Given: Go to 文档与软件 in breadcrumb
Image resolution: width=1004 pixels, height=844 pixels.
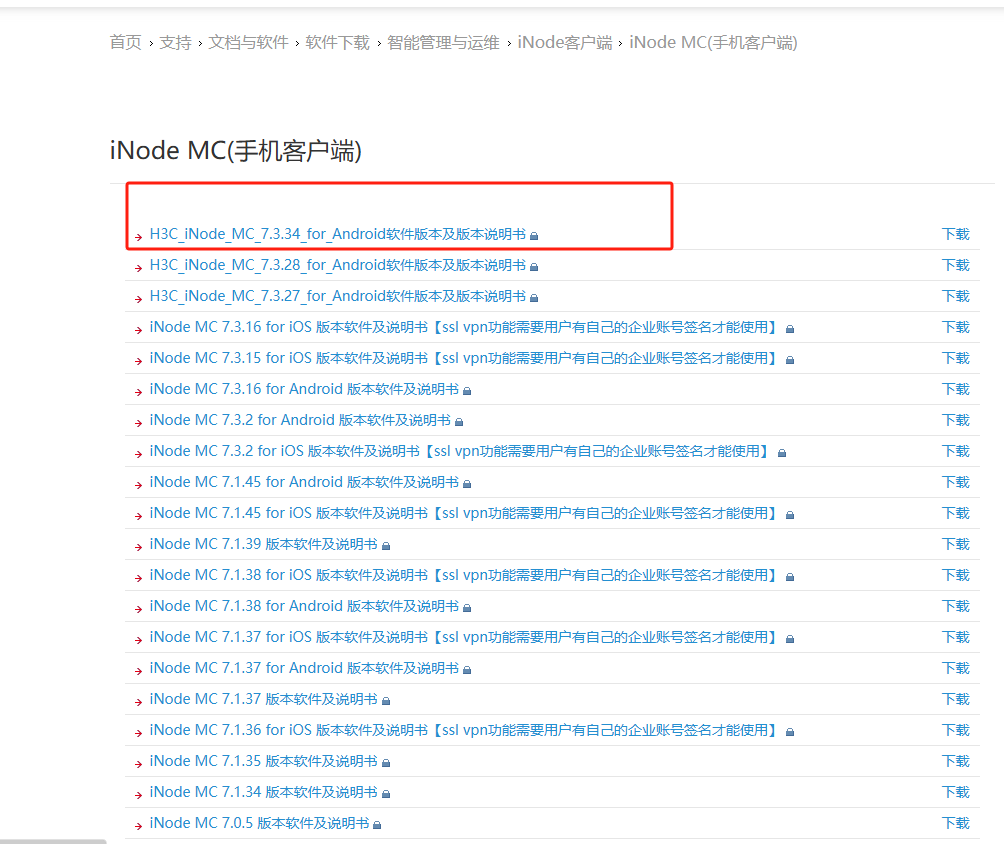Looking at the screenshot, I should (x=248, y=43).
